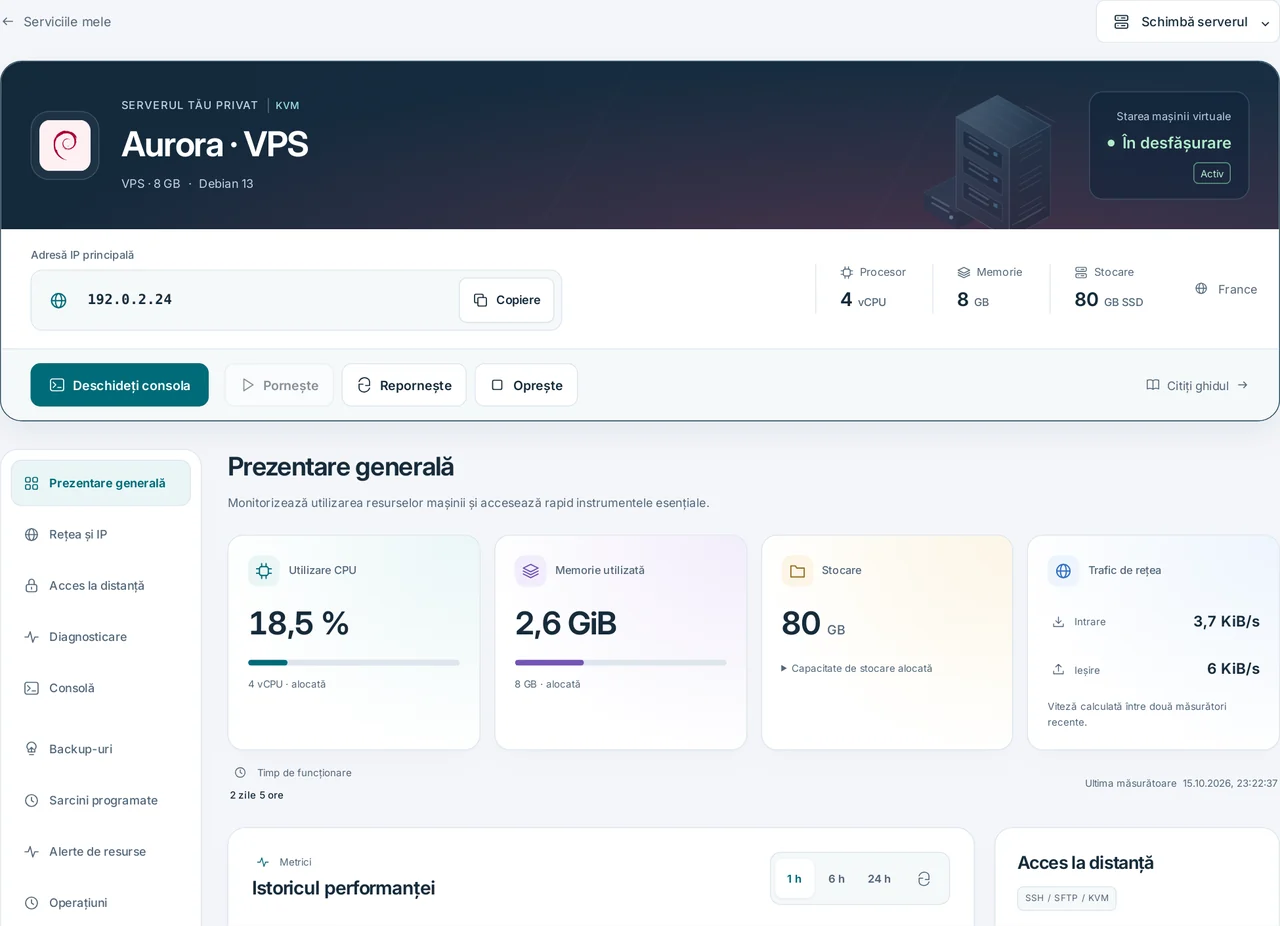Viewport: 1280px width, 926px height.
Task: Click the download arrow icon next to Intrare
Action: coord(1058,622)
